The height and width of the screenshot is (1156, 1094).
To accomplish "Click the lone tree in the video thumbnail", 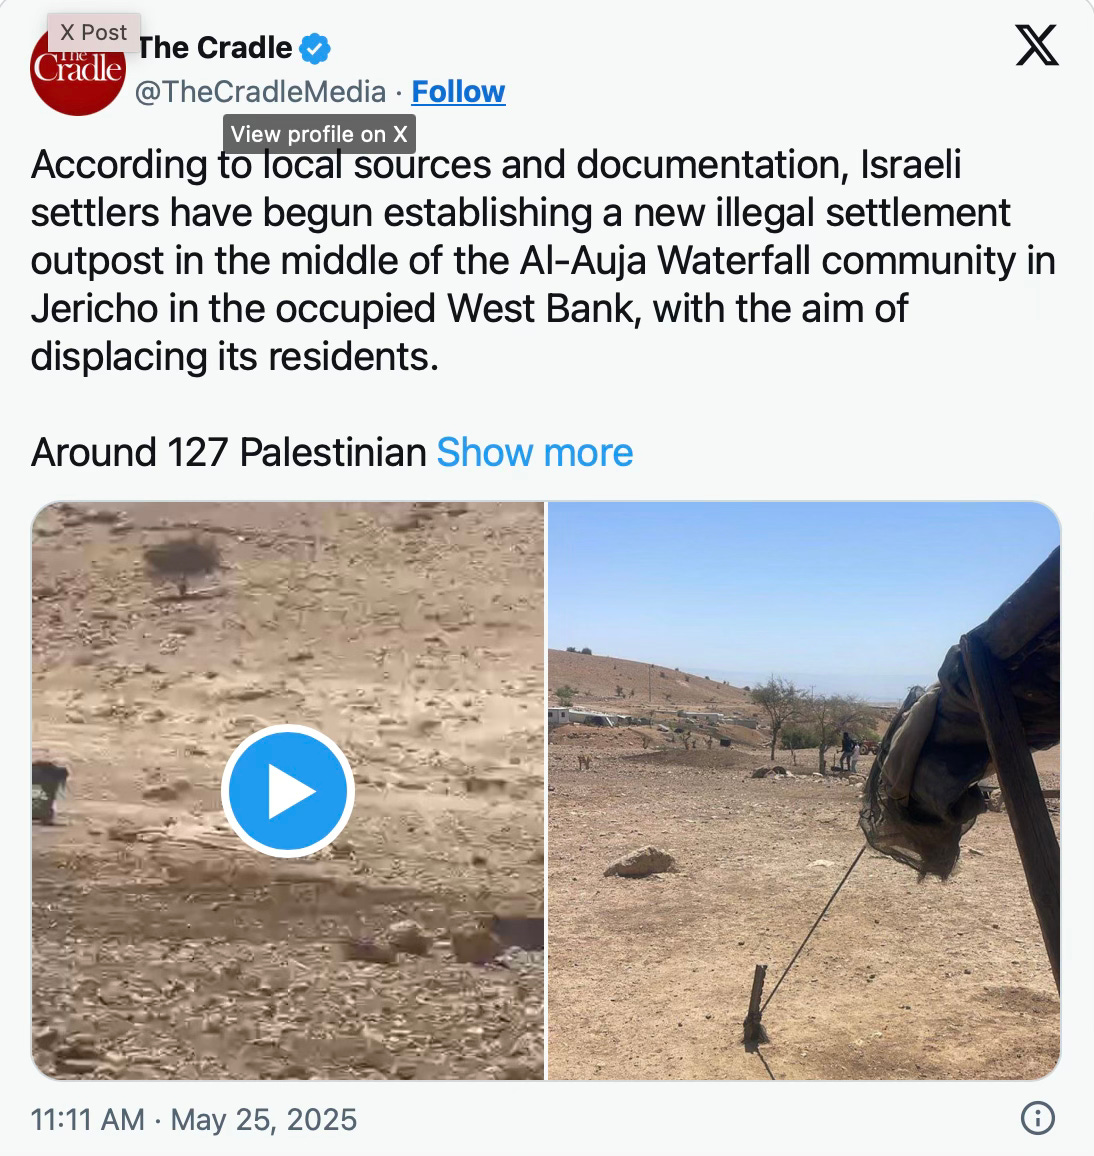I will click(183, 565).
